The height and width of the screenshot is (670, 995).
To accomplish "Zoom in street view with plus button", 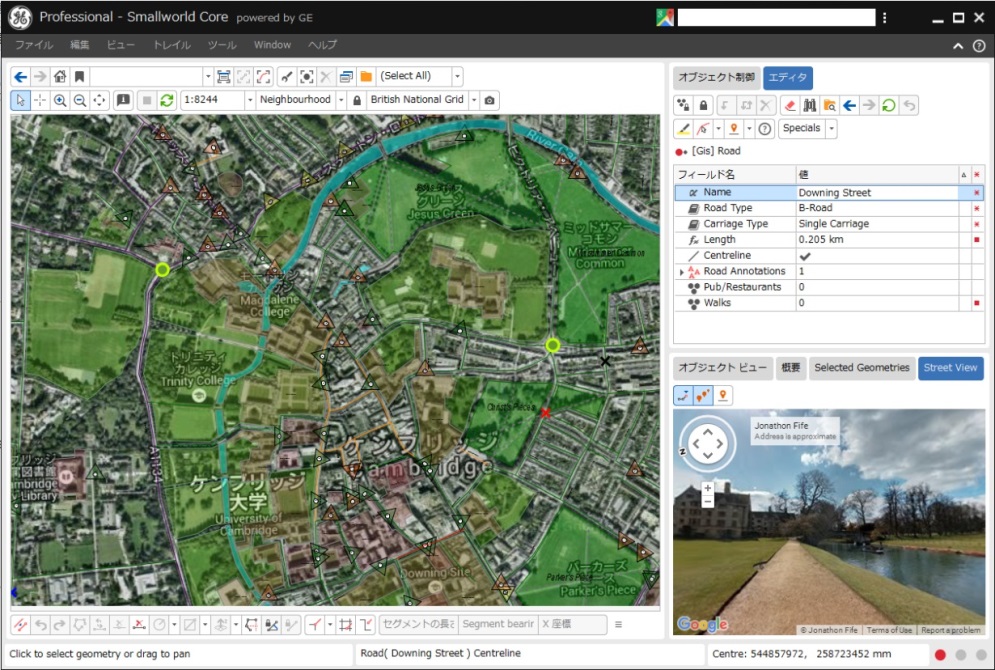I will [708, 488].
